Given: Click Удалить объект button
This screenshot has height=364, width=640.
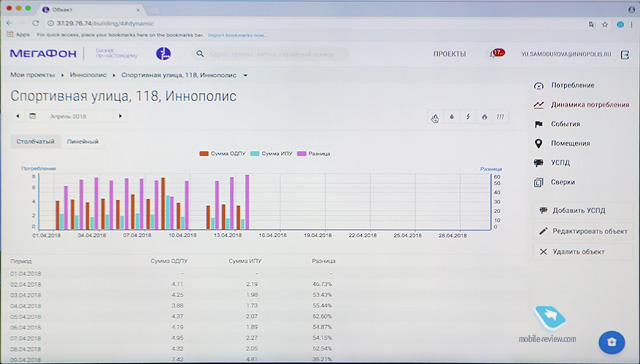Looking at the screenshot, I should click(x=583, y=252).
